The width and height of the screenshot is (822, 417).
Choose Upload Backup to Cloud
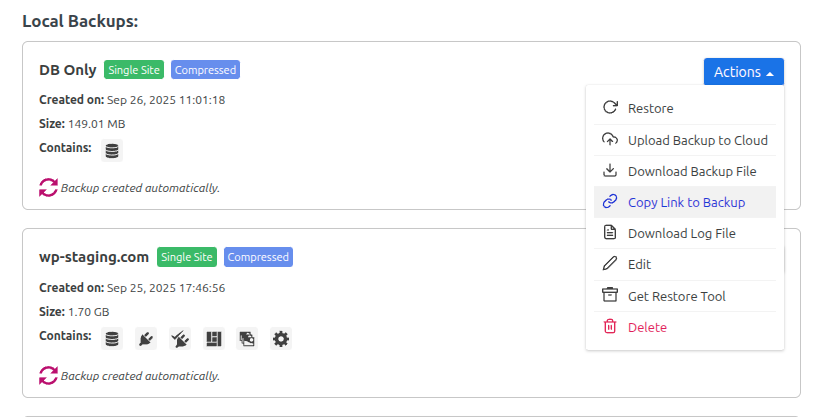697,140
